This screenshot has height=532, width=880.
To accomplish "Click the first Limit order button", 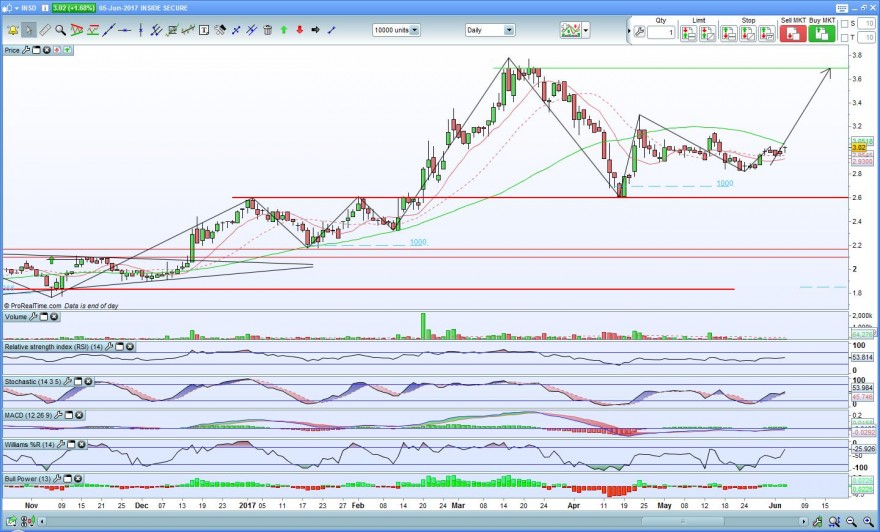I will pyautogui.click(x=689, y=34).
